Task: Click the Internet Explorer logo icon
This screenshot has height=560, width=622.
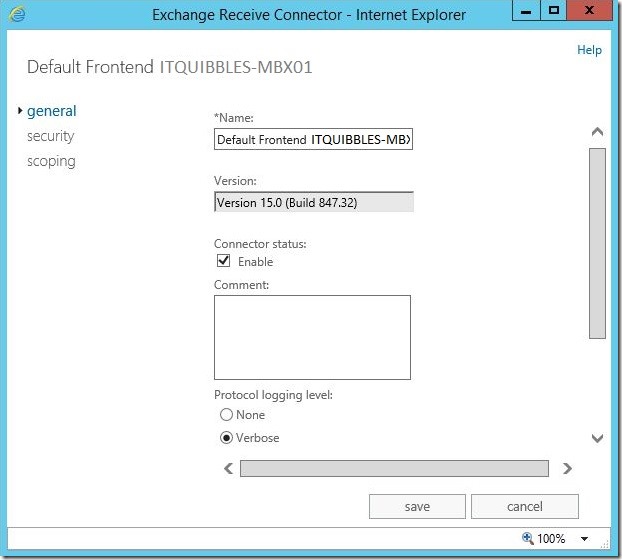Action: (17, 15)
